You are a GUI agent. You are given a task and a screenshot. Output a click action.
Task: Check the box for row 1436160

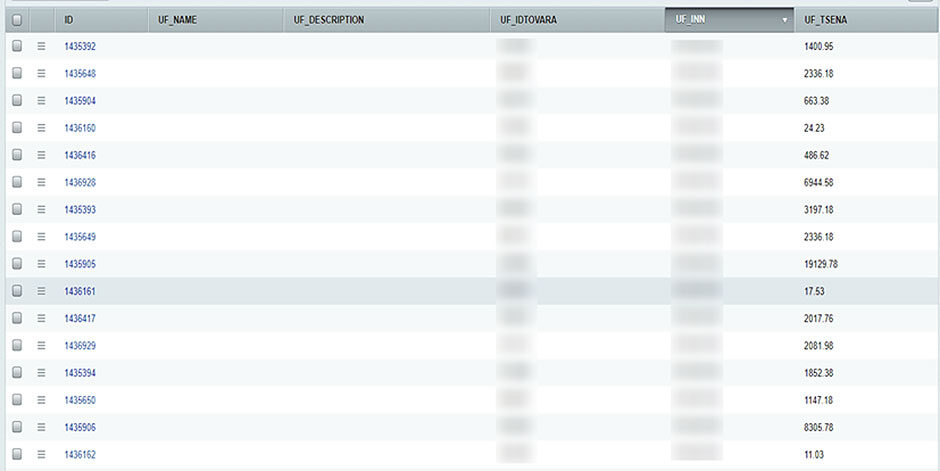(x=17, y=127)
